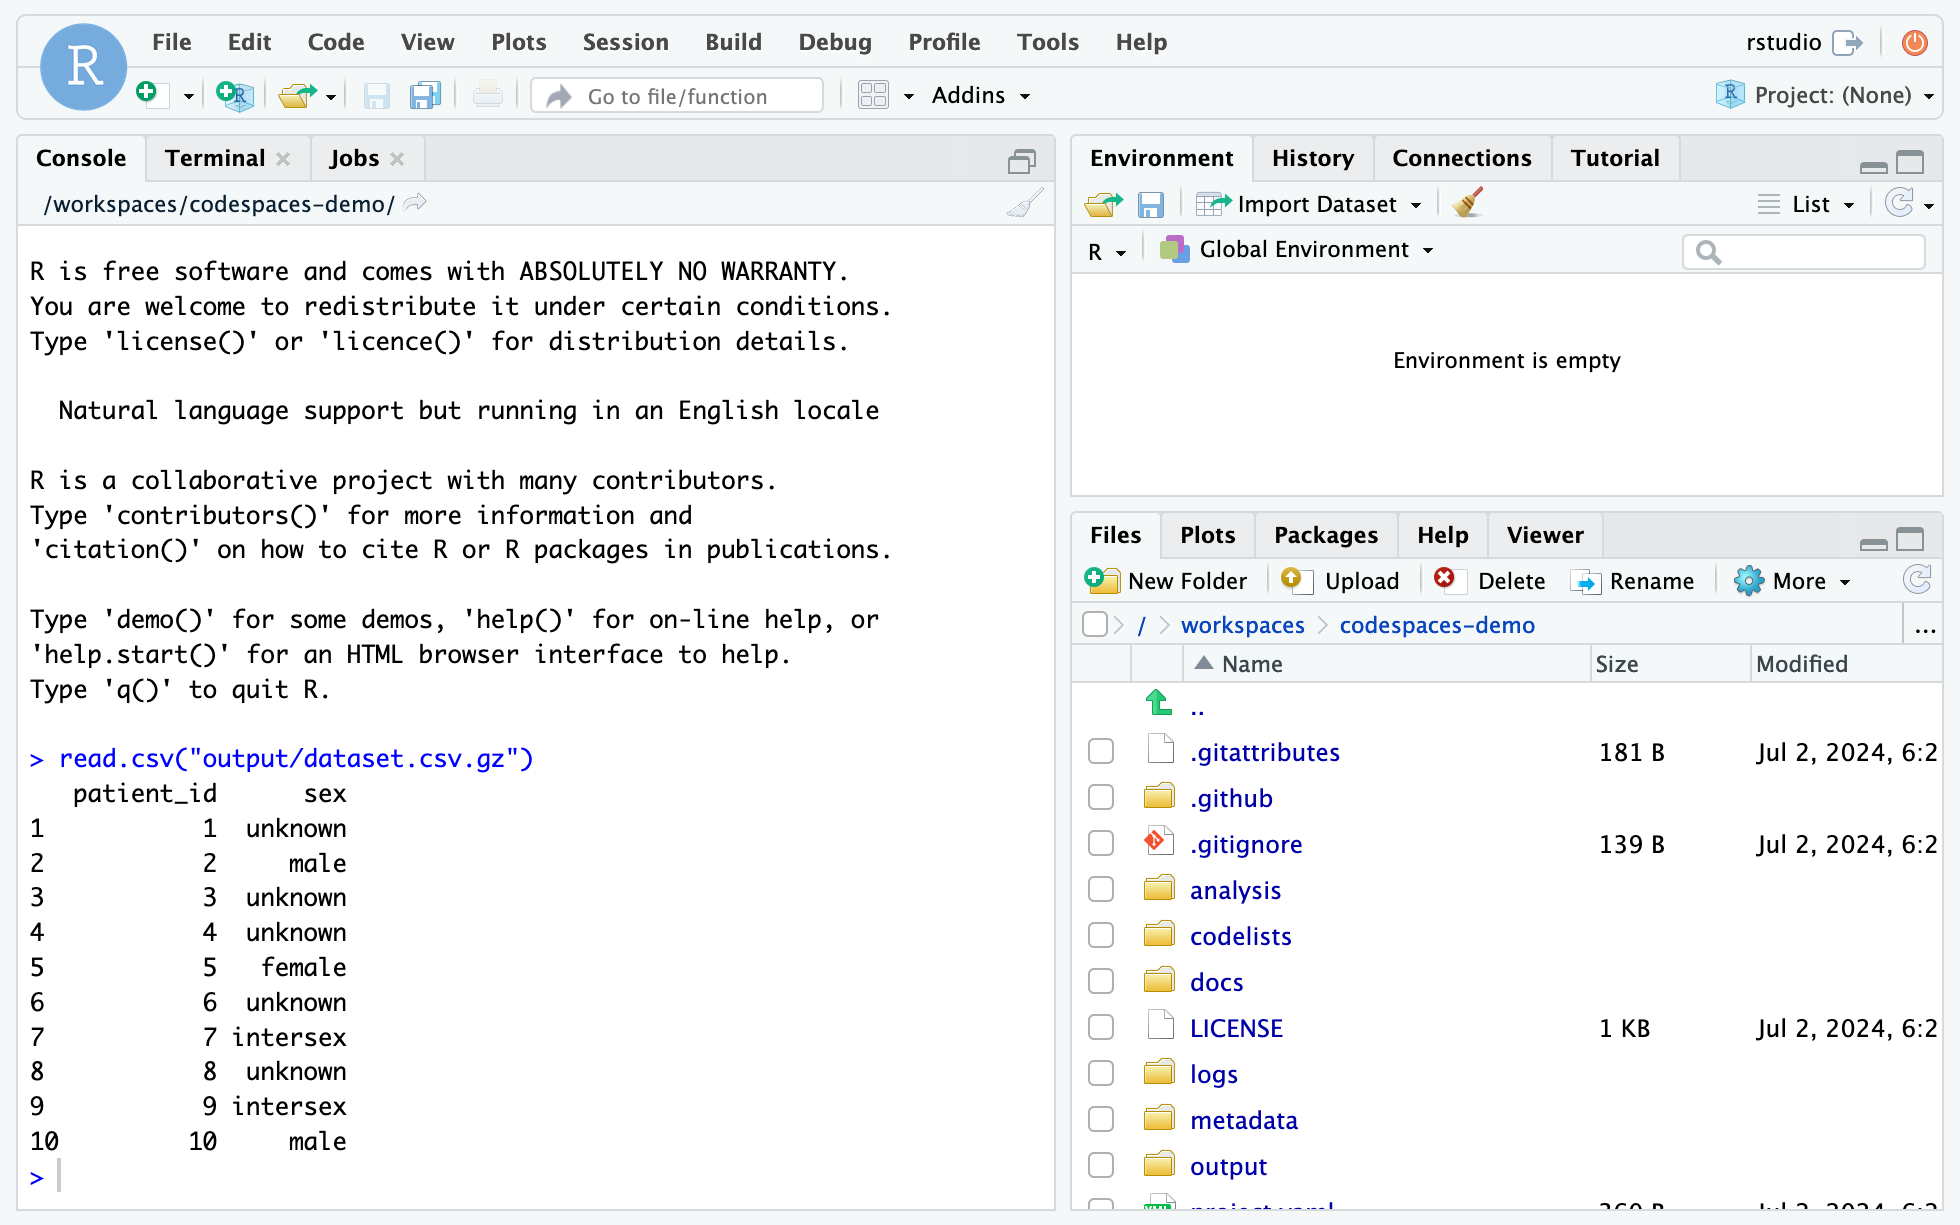Click the go to parent directory green arrow
1960x1225 pixels.
pos(1159,704)
